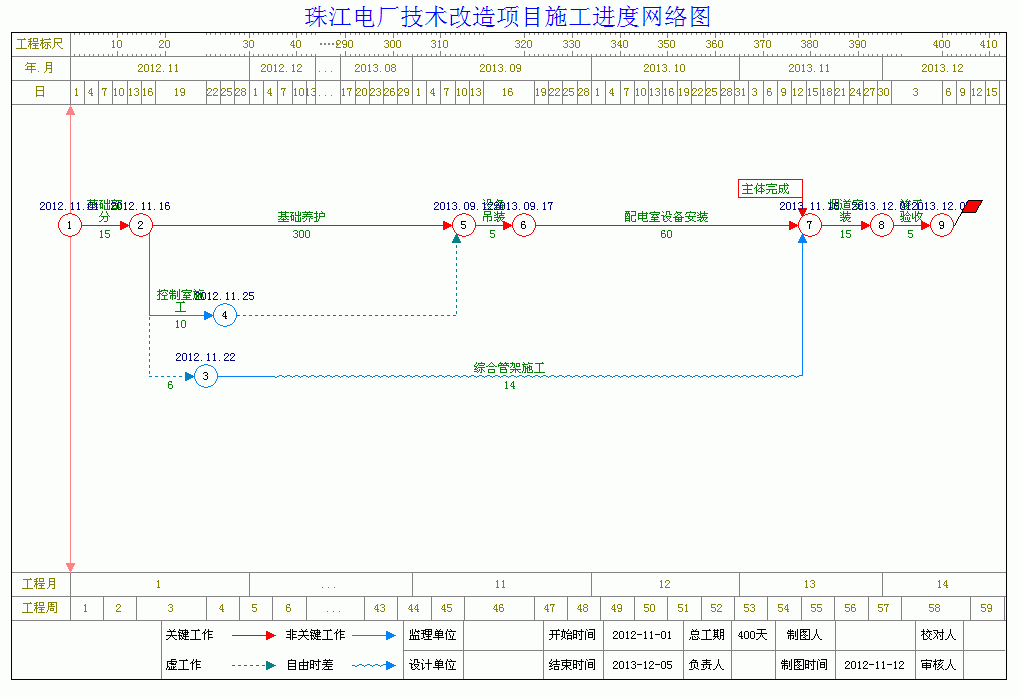The image size is (1020, 697).
Task: Click the wavy 自由时差 legend line
Action: pos(376,665)
